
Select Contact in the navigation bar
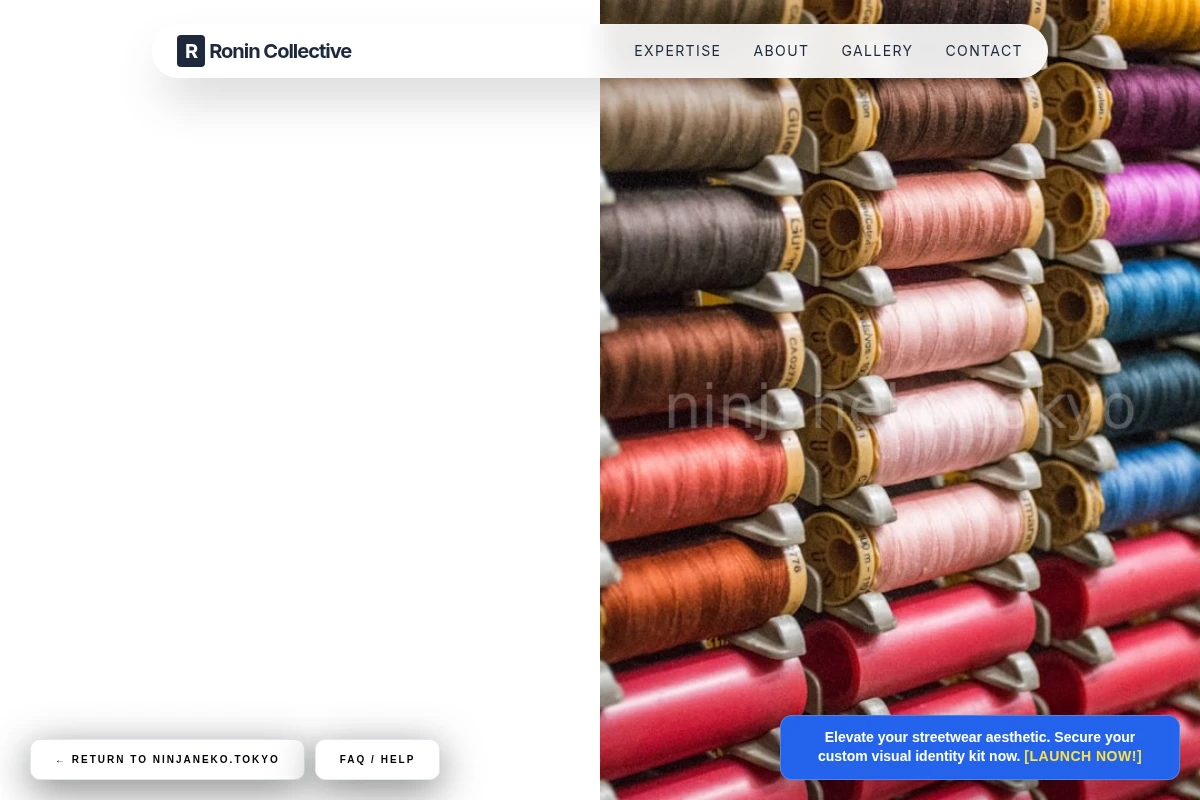point(984,51)
